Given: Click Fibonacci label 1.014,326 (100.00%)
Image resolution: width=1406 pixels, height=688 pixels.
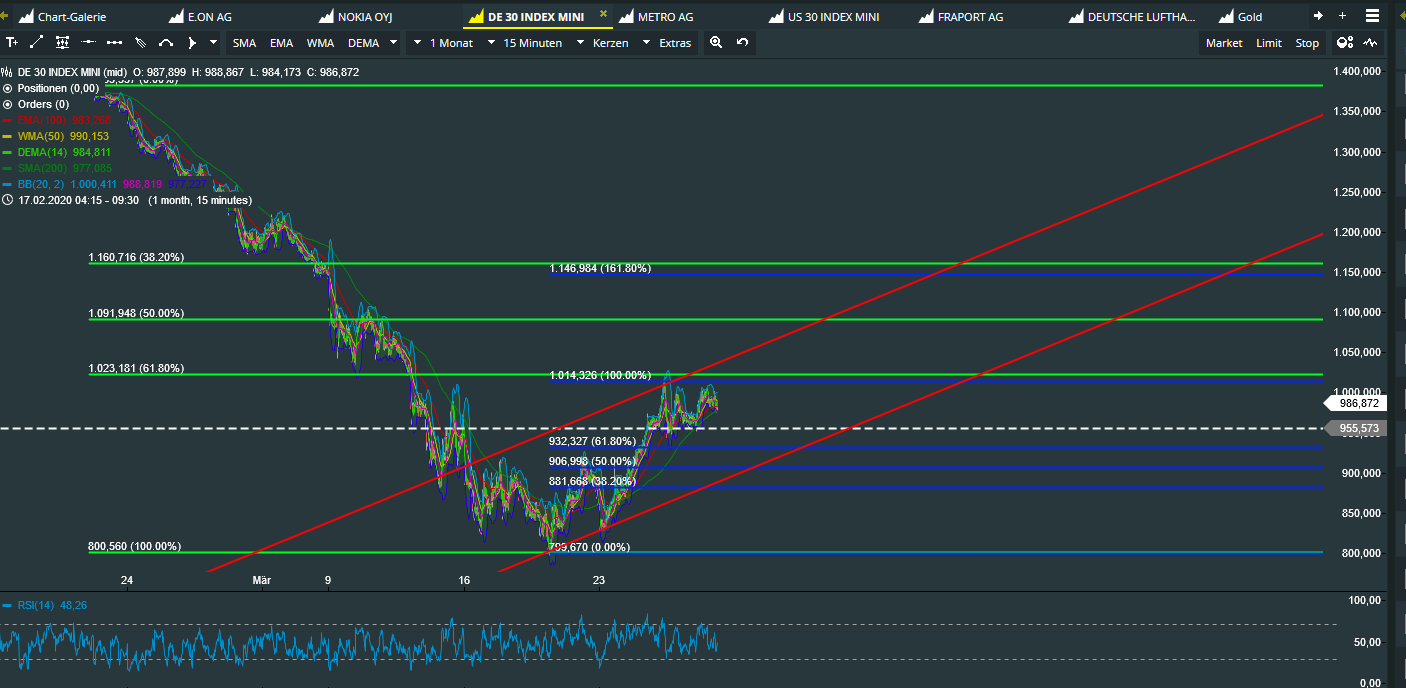Looking at the screenshot, I should click(x=600, y=375).
